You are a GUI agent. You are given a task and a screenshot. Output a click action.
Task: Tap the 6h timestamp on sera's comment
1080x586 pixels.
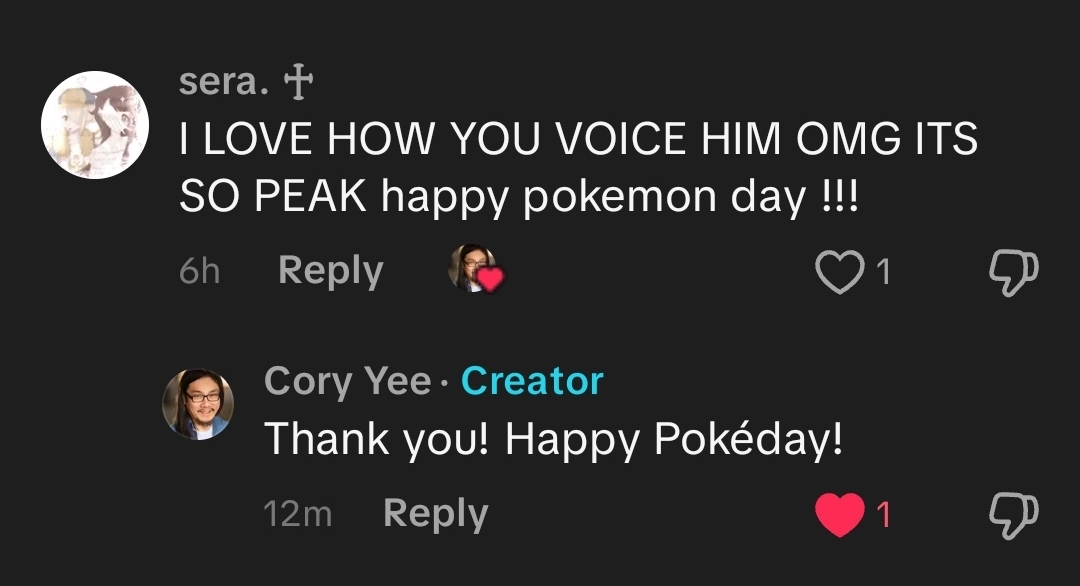tap(199, 272)
